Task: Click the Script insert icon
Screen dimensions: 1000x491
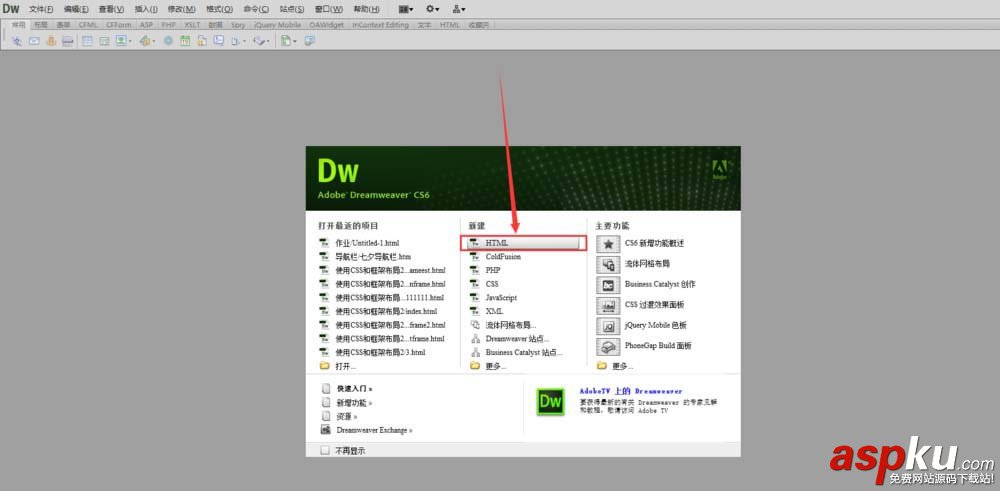Action: tap(259, 41)
